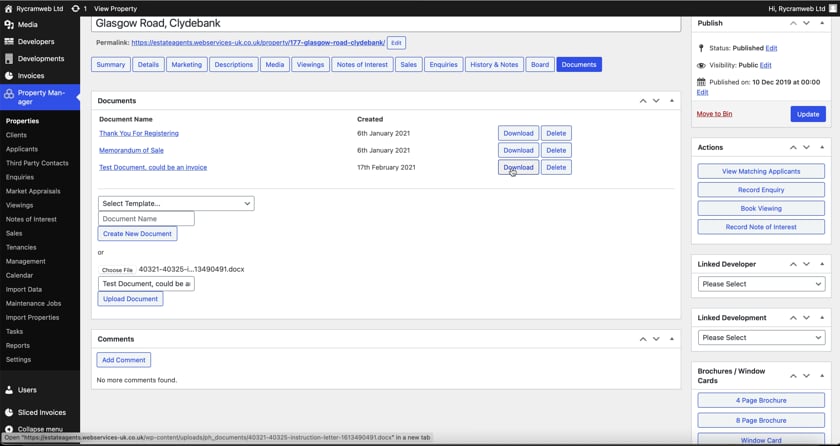The height and width of the screenshot is (446, 840).
Task: Open Thank You For Registering link
Action: click(x=139, y=133)
